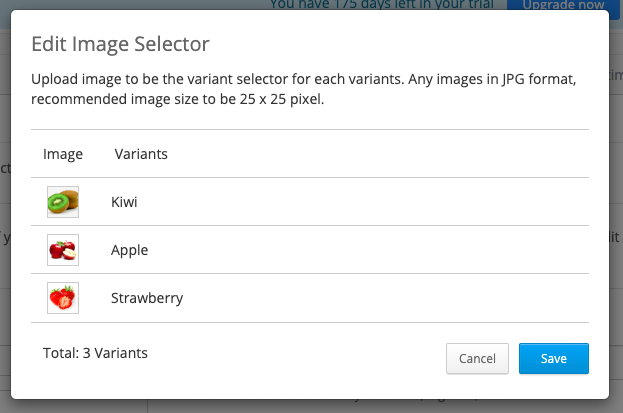Save the image selector changes
The width and height of the screenshot is (623, 413).
(553, 359)
